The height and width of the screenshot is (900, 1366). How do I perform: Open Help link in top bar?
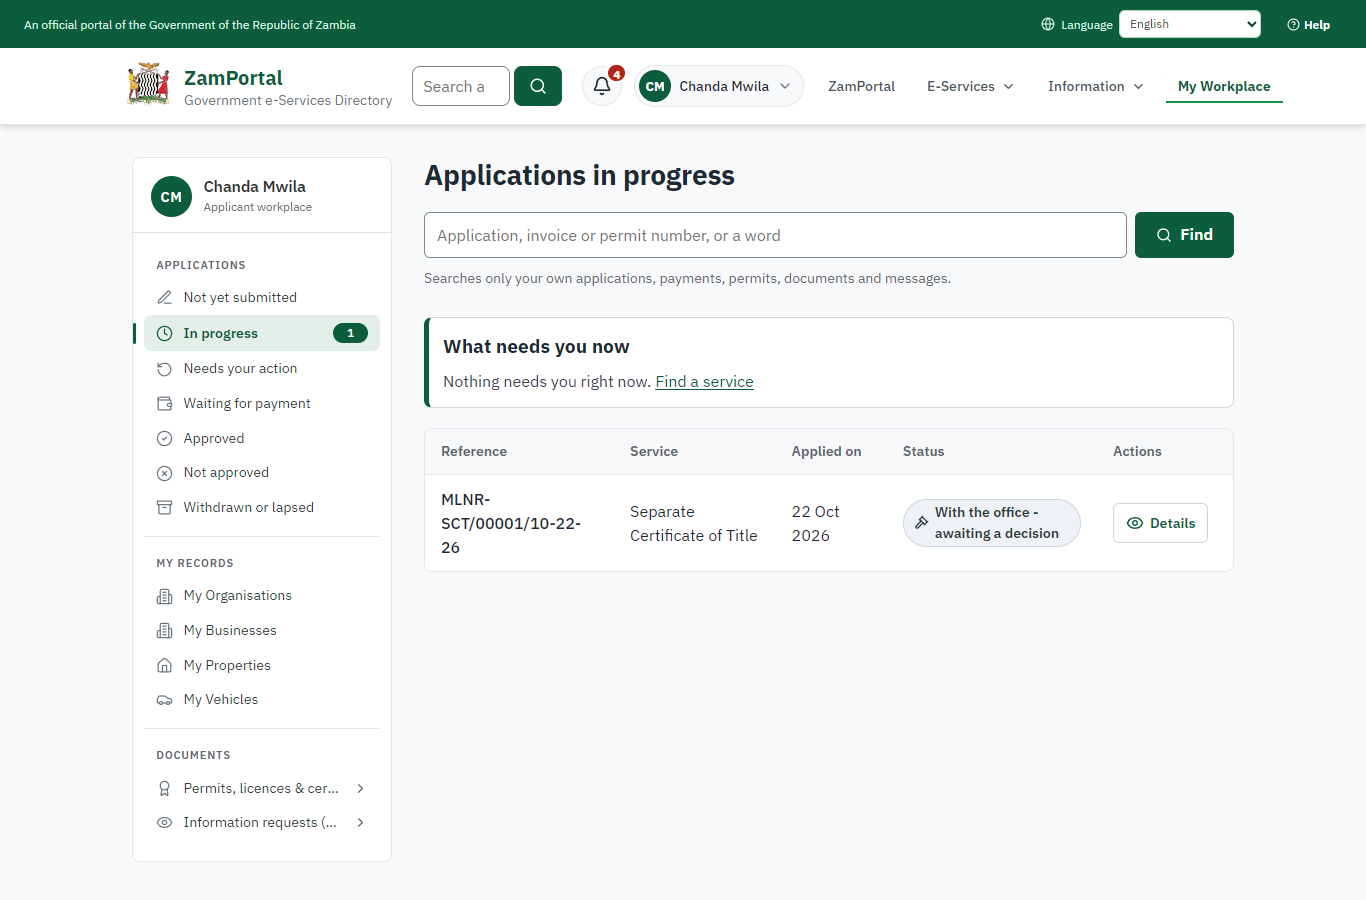click(x=1308, y=24)
